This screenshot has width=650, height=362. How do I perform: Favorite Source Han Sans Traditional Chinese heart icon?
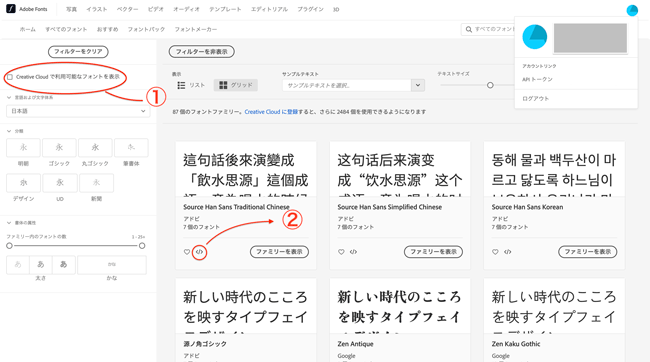(187, 252)
